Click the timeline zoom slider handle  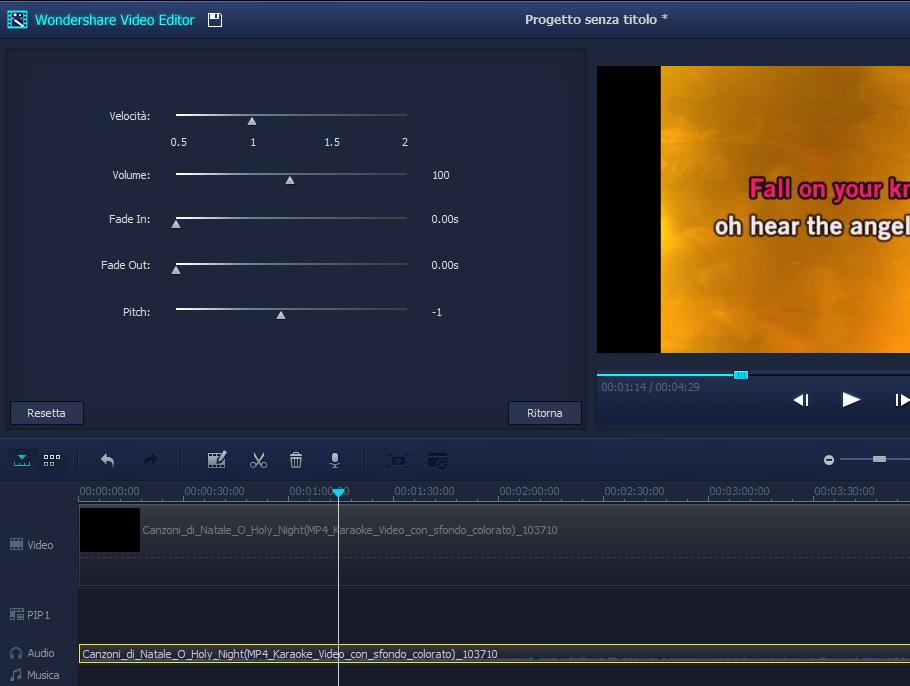pos(879,459)
